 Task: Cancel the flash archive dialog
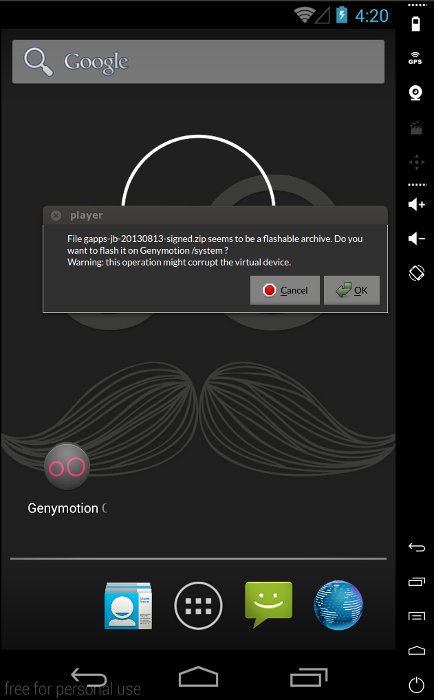coord(285,290)
